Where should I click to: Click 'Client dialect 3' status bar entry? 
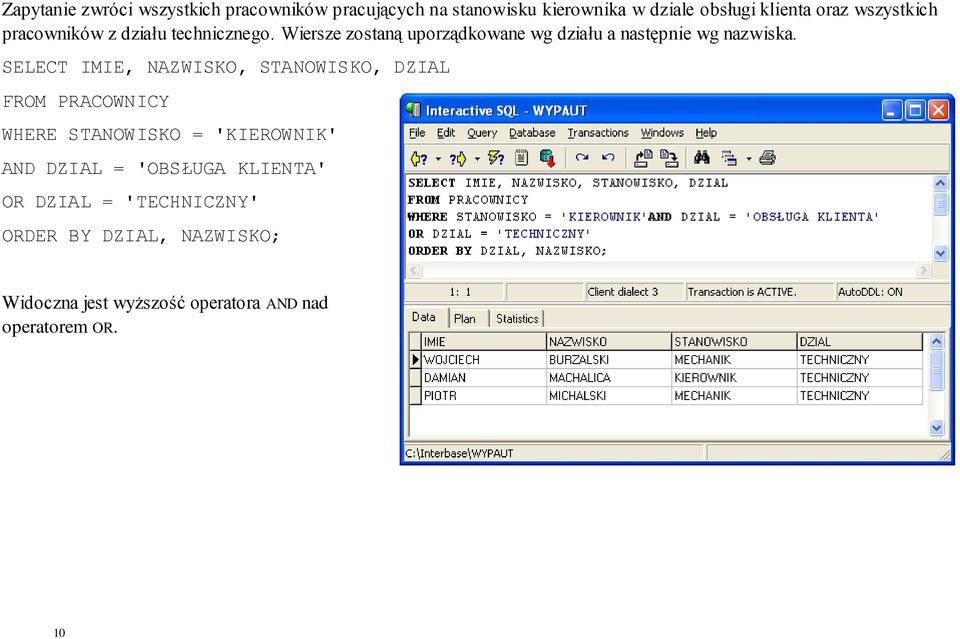click(623, 292)
